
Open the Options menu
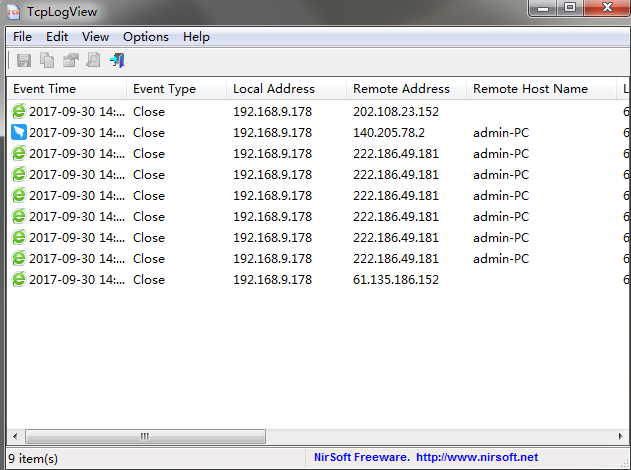click(146, 37)
